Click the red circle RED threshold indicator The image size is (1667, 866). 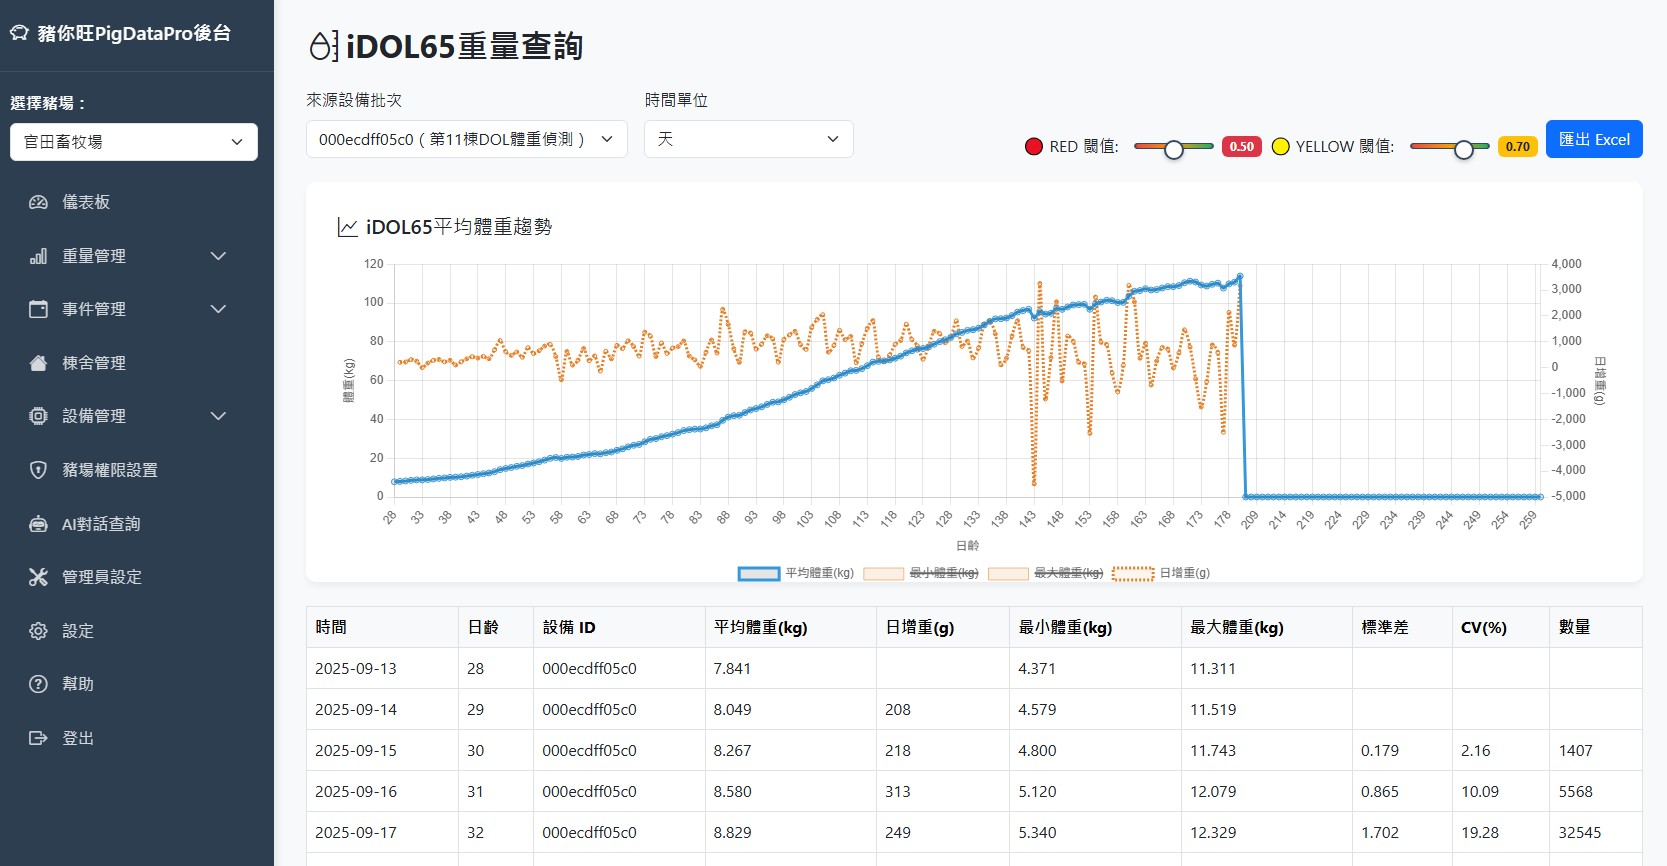tap(1034, 147)
